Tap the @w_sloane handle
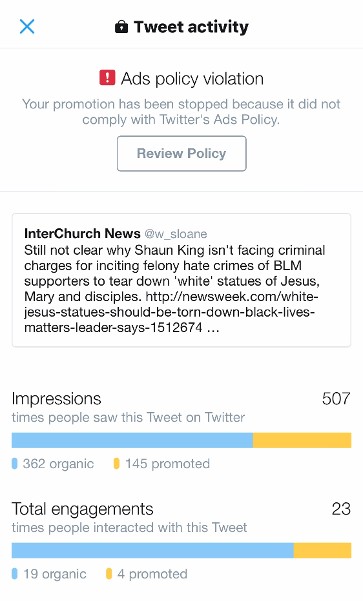 (x=176, y=233)
